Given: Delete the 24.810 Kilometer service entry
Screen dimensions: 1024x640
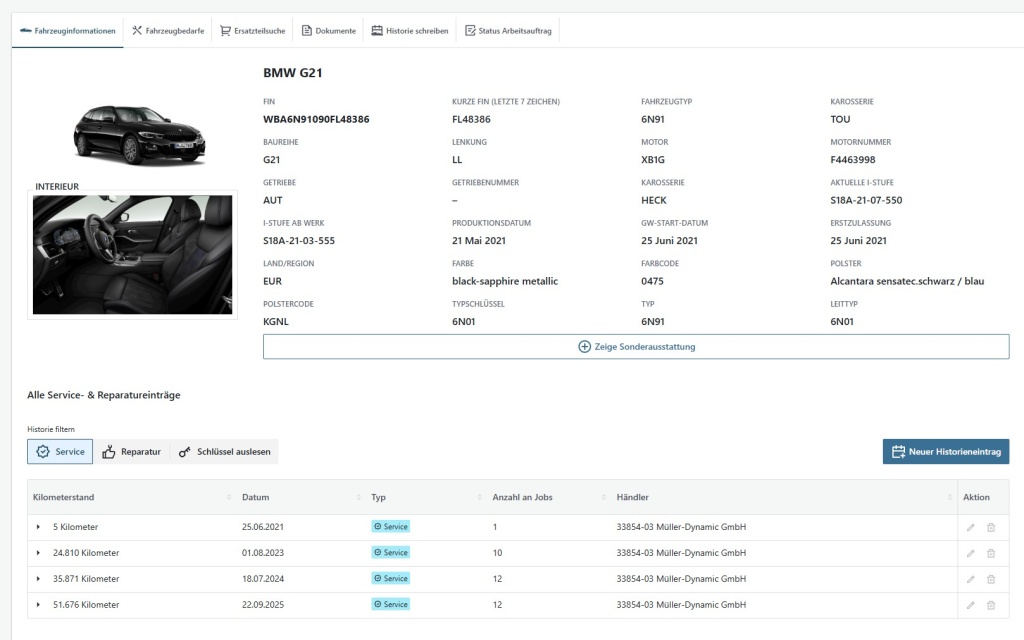Looking at the screenshot, I should pyautogui.click(x=991, y=553).
